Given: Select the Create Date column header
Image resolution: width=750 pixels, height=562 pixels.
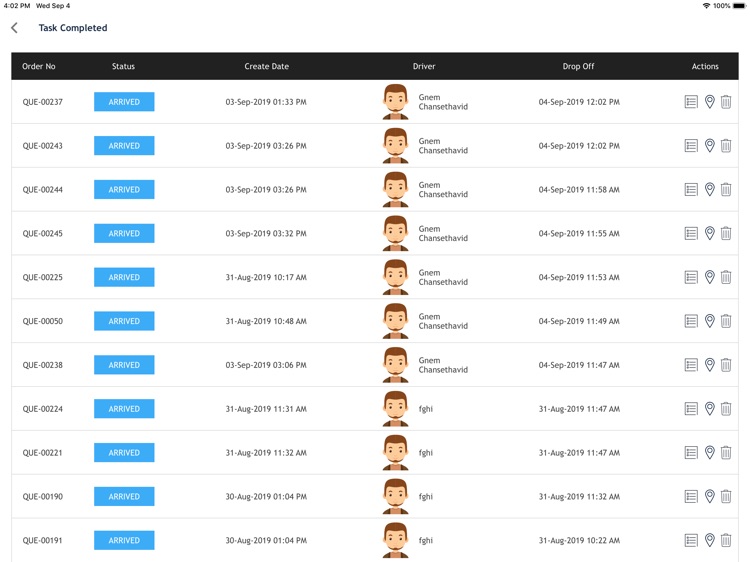Looking at the screenshot, I should pos(266,66).
